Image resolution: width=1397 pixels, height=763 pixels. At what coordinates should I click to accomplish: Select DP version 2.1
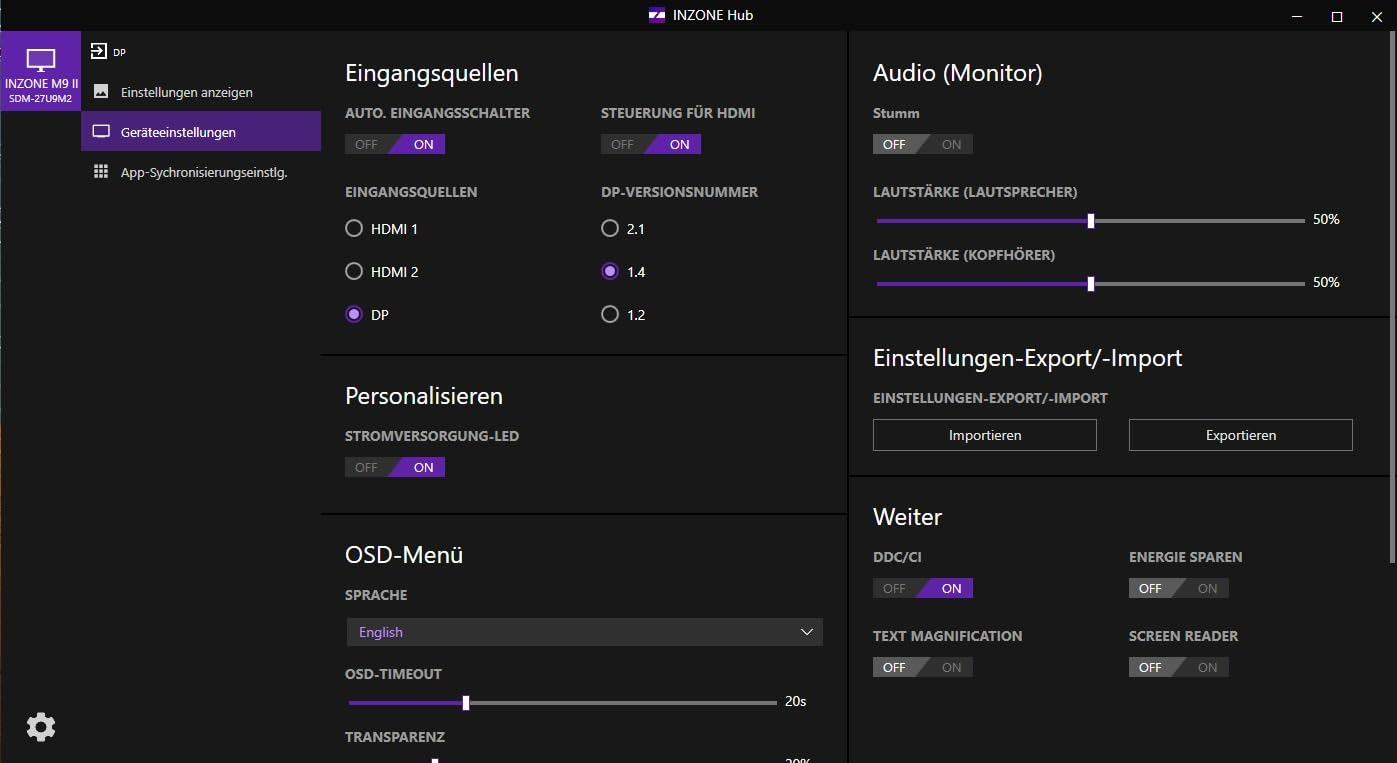point(610,229)
